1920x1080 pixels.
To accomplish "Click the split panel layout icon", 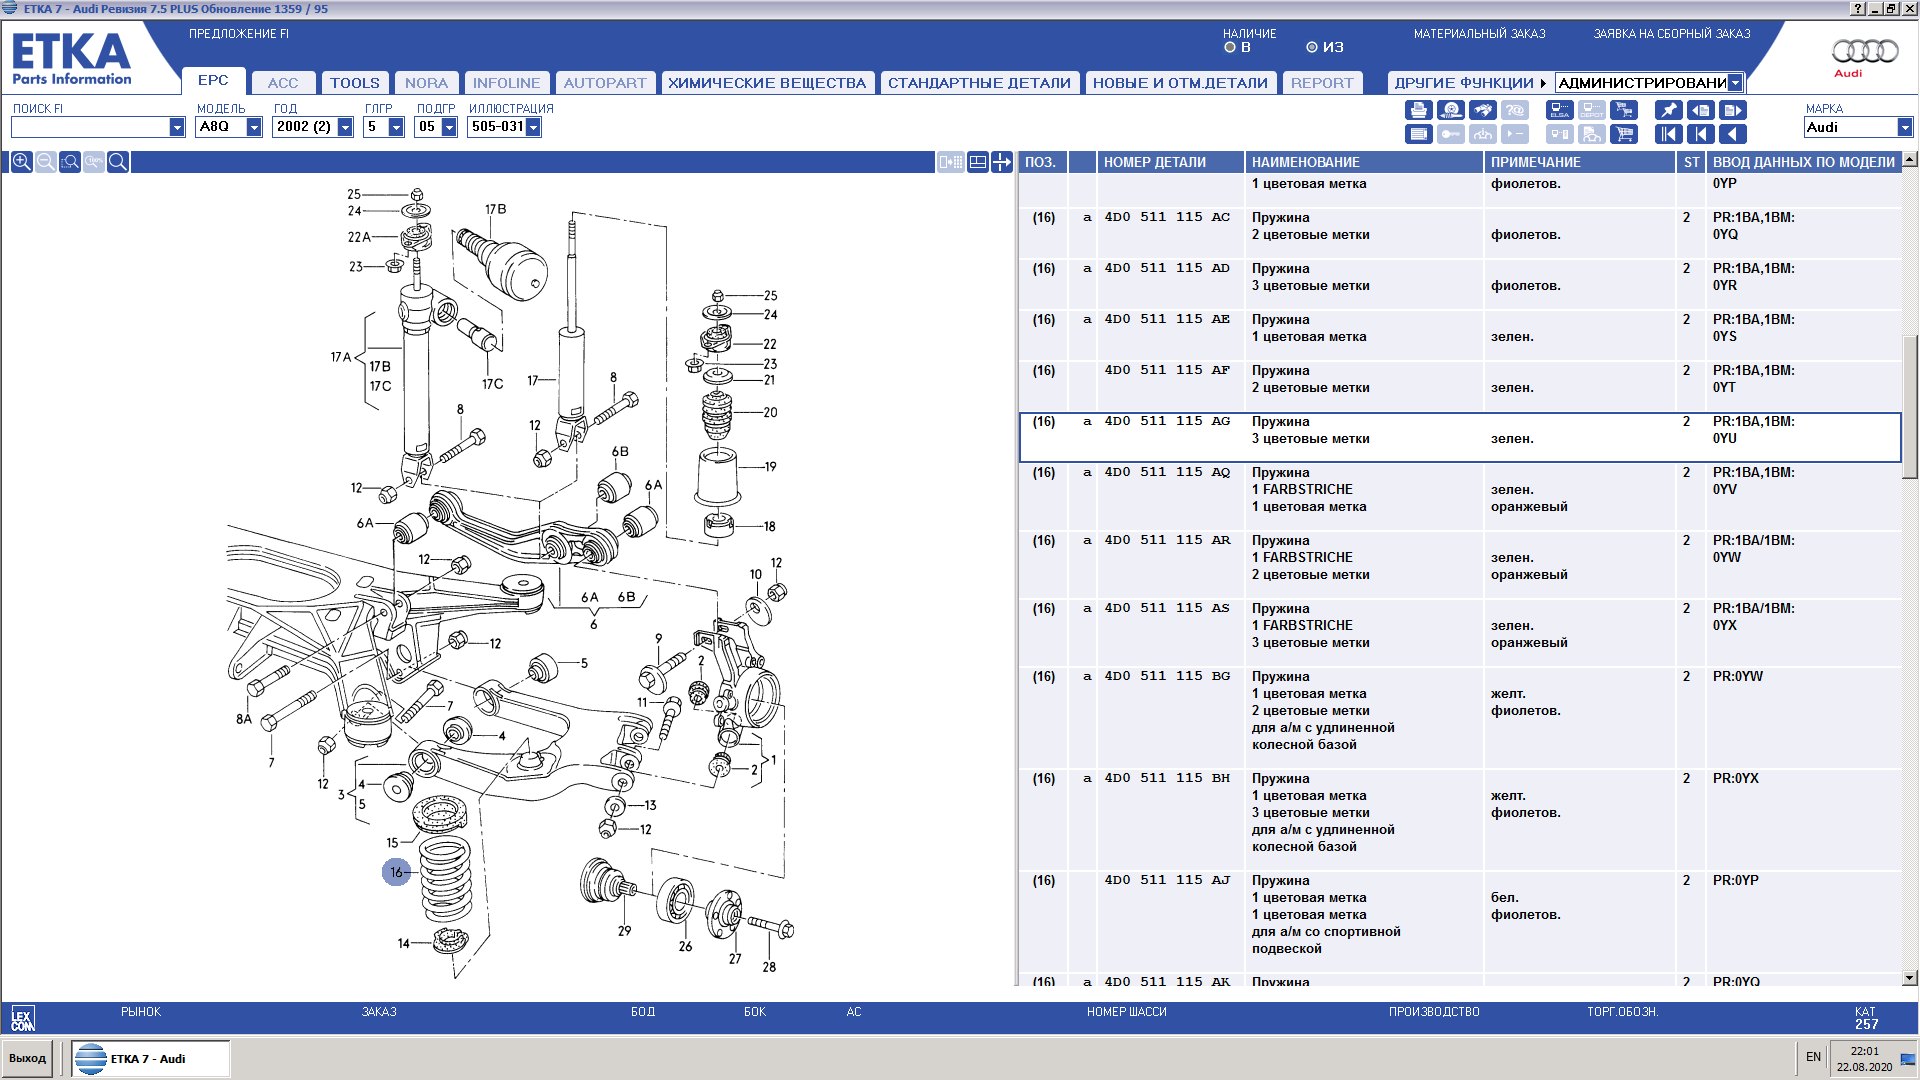I will tap(978, 162).
